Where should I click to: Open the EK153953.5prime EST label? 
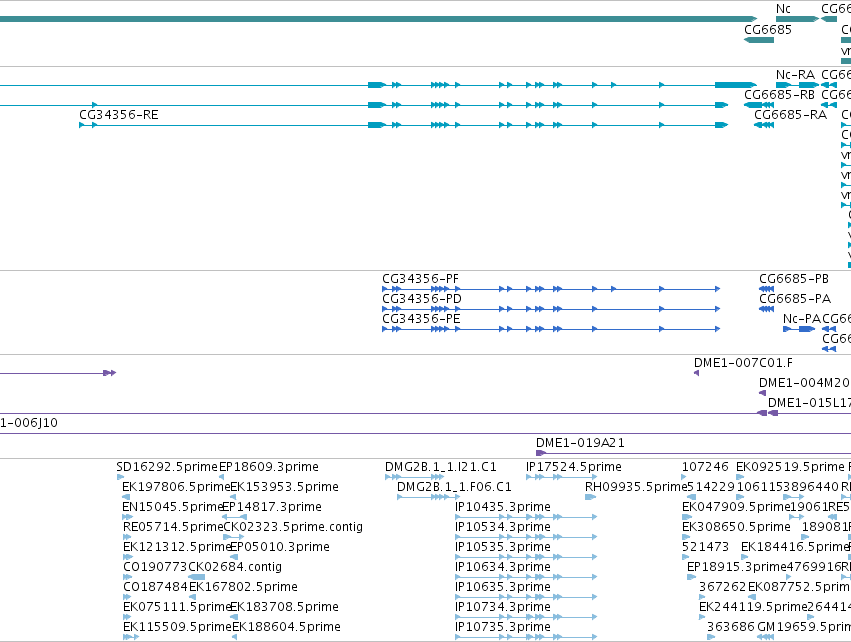pos(284,487)
